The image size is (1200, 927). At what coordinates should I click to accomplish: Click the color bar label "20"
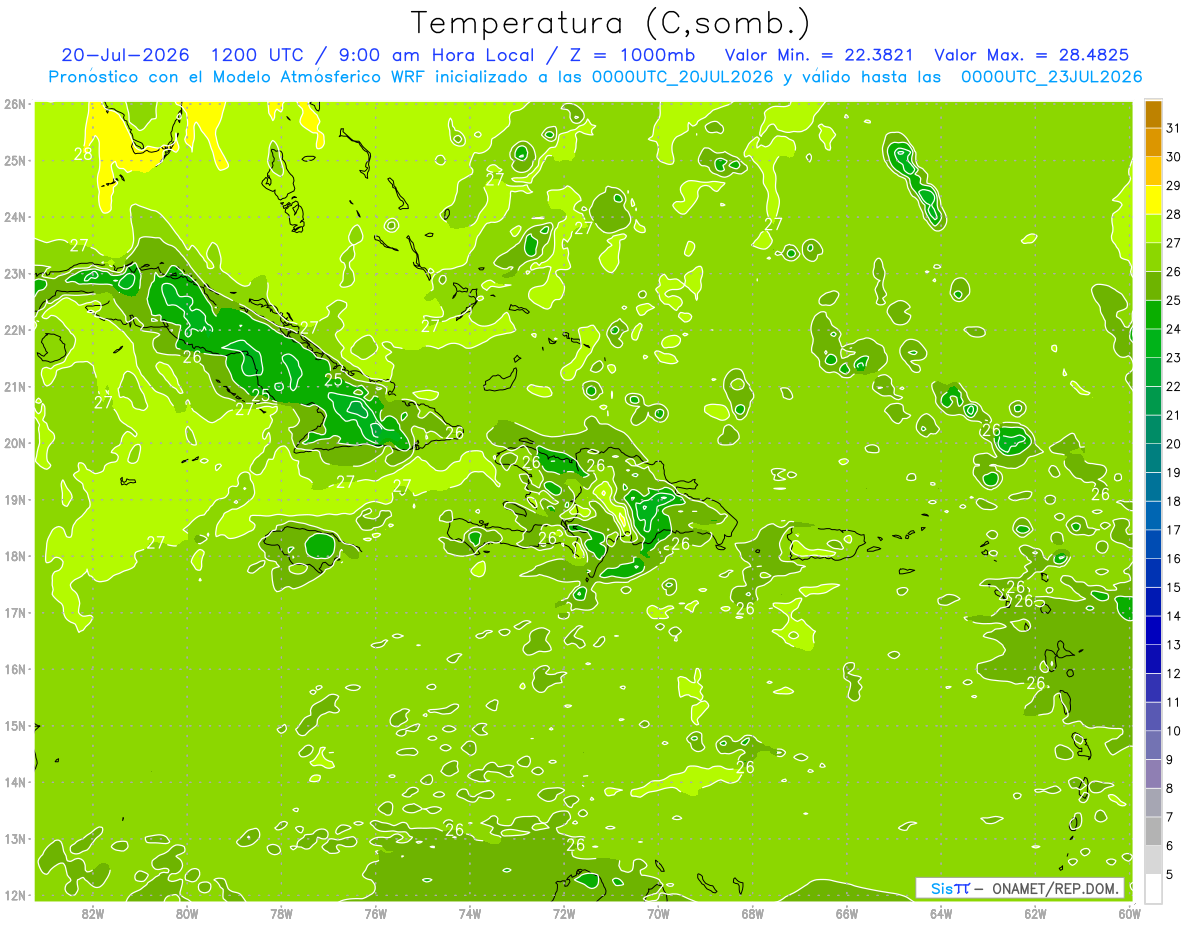[1173, 444]
